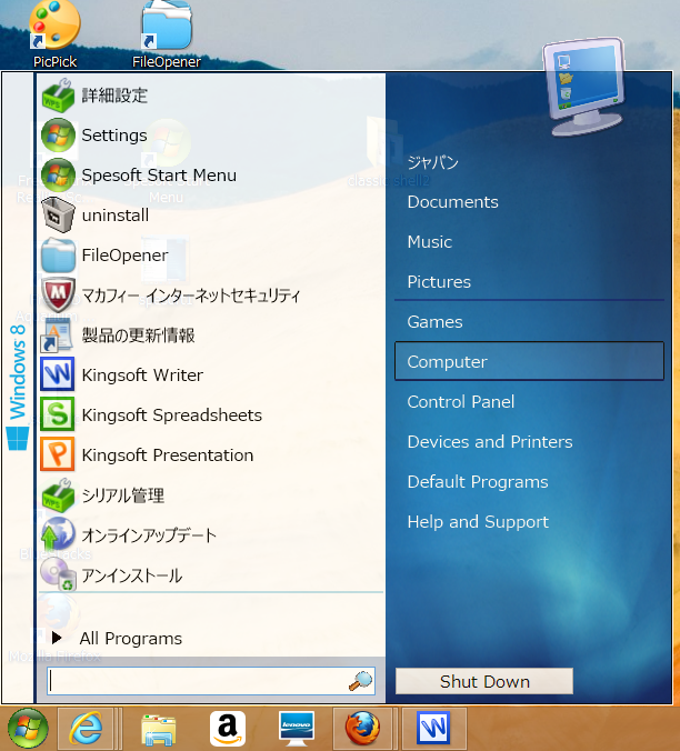Click the オンラインアップデート label text
The height and width of the screenshot is (751, 680).
click(149, 535)
